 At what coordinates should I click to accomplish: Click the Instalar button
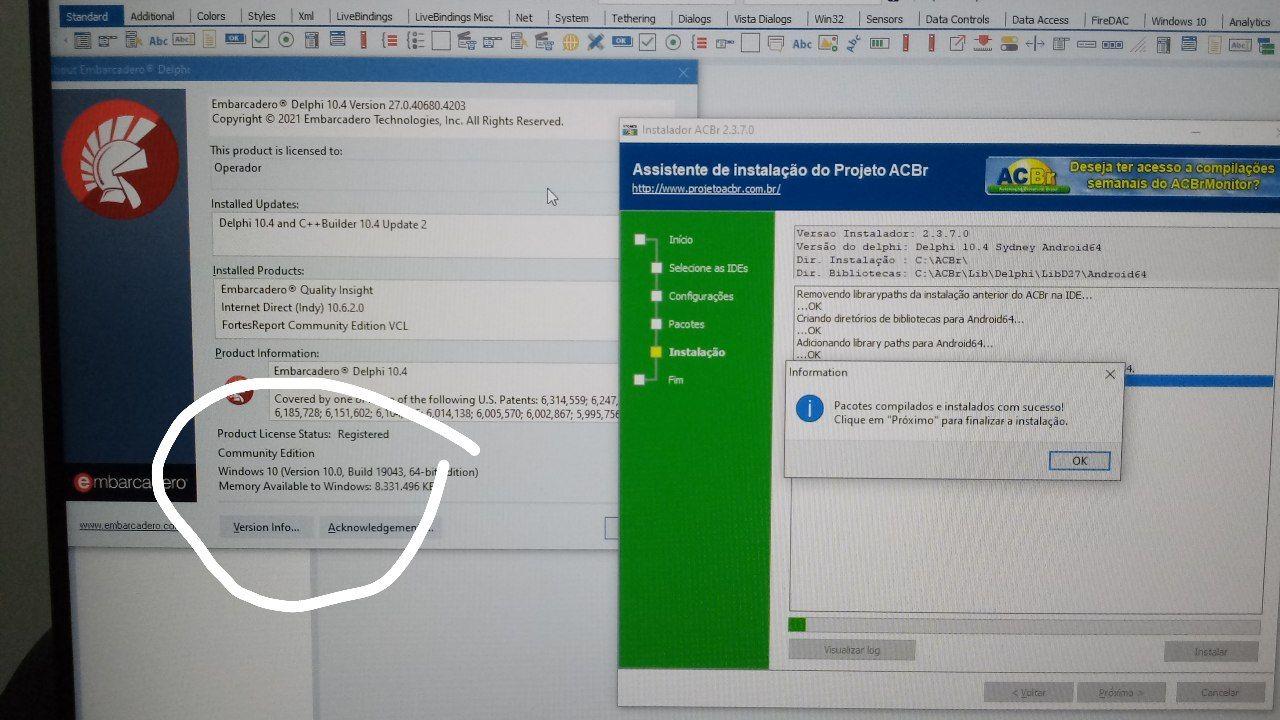pos(1210,651)
